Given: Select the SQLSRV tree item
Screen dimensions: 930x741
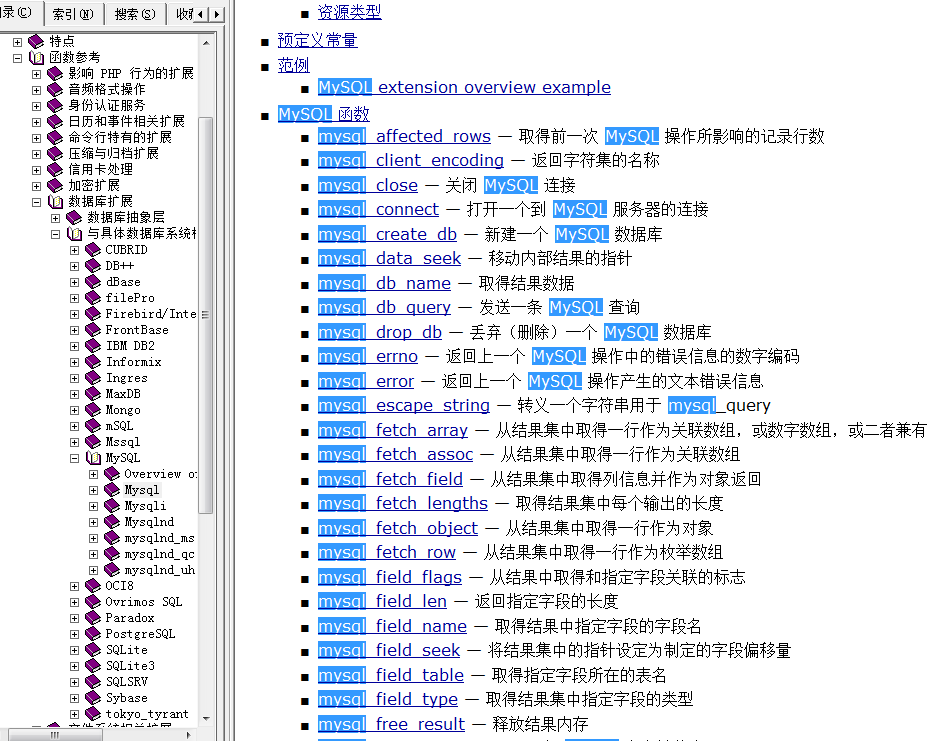Looking at the screenshot, I should tap(126, 682).
